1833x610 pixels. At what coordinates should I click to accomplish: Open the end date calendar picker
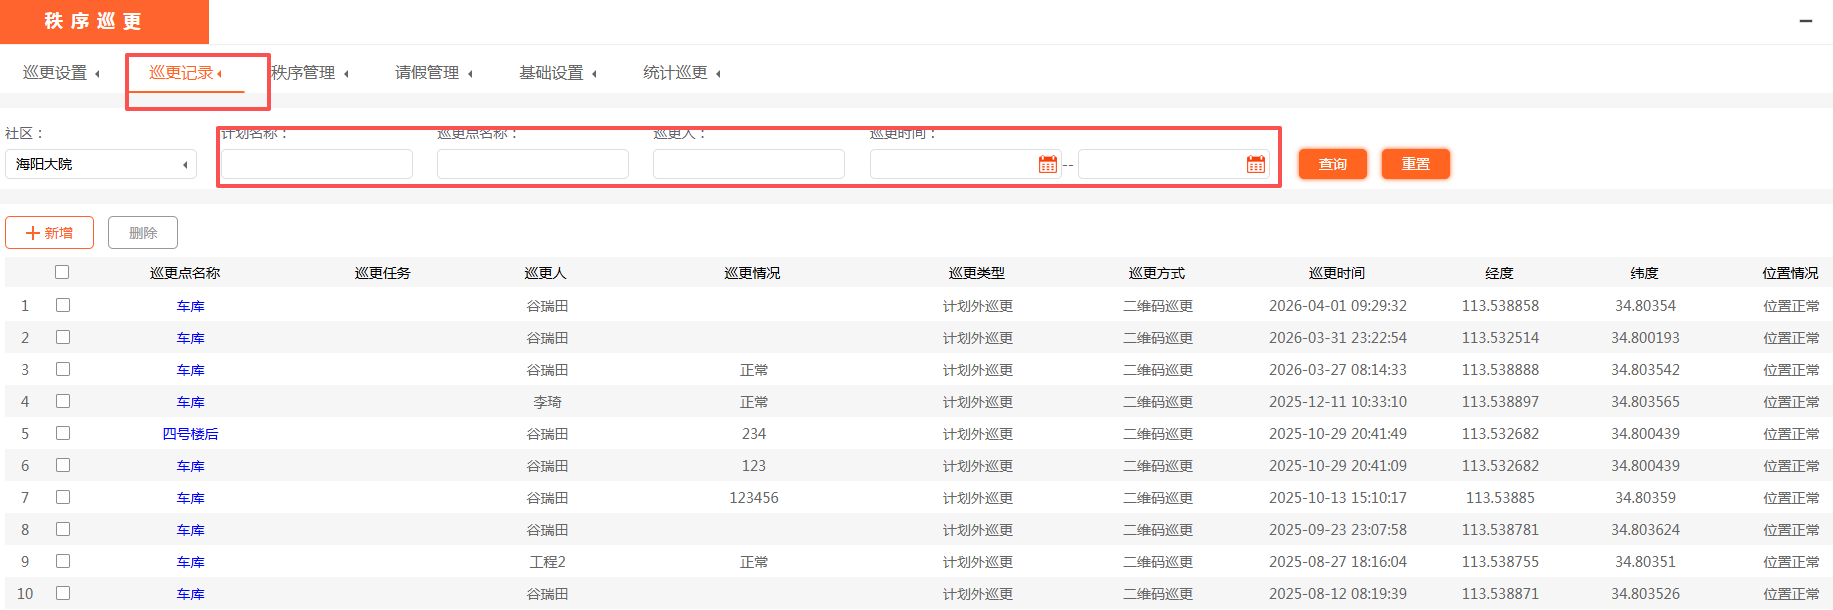click(x=1255, y=165)
